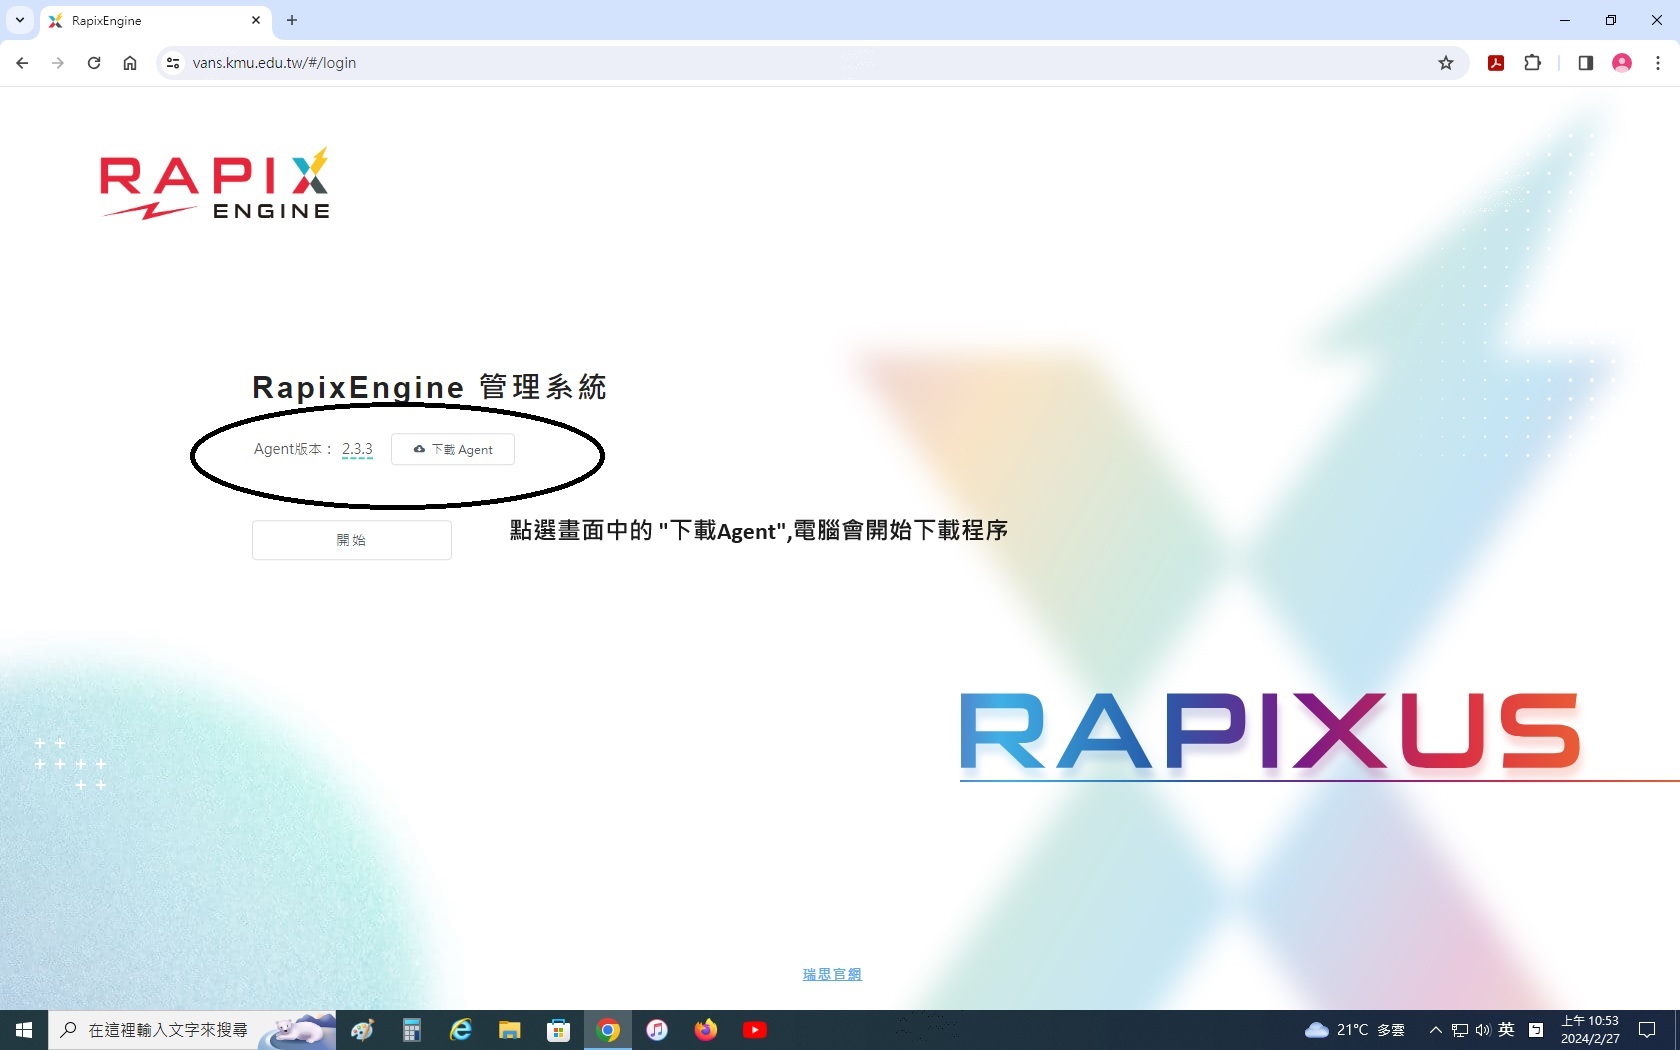Open Chrome three-dot menu
The image size is (1680, 1050).
[1658, 63]
